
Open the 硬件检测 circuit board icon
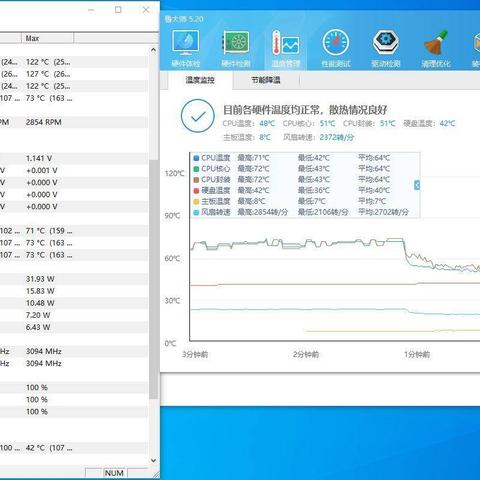(236, 43)
